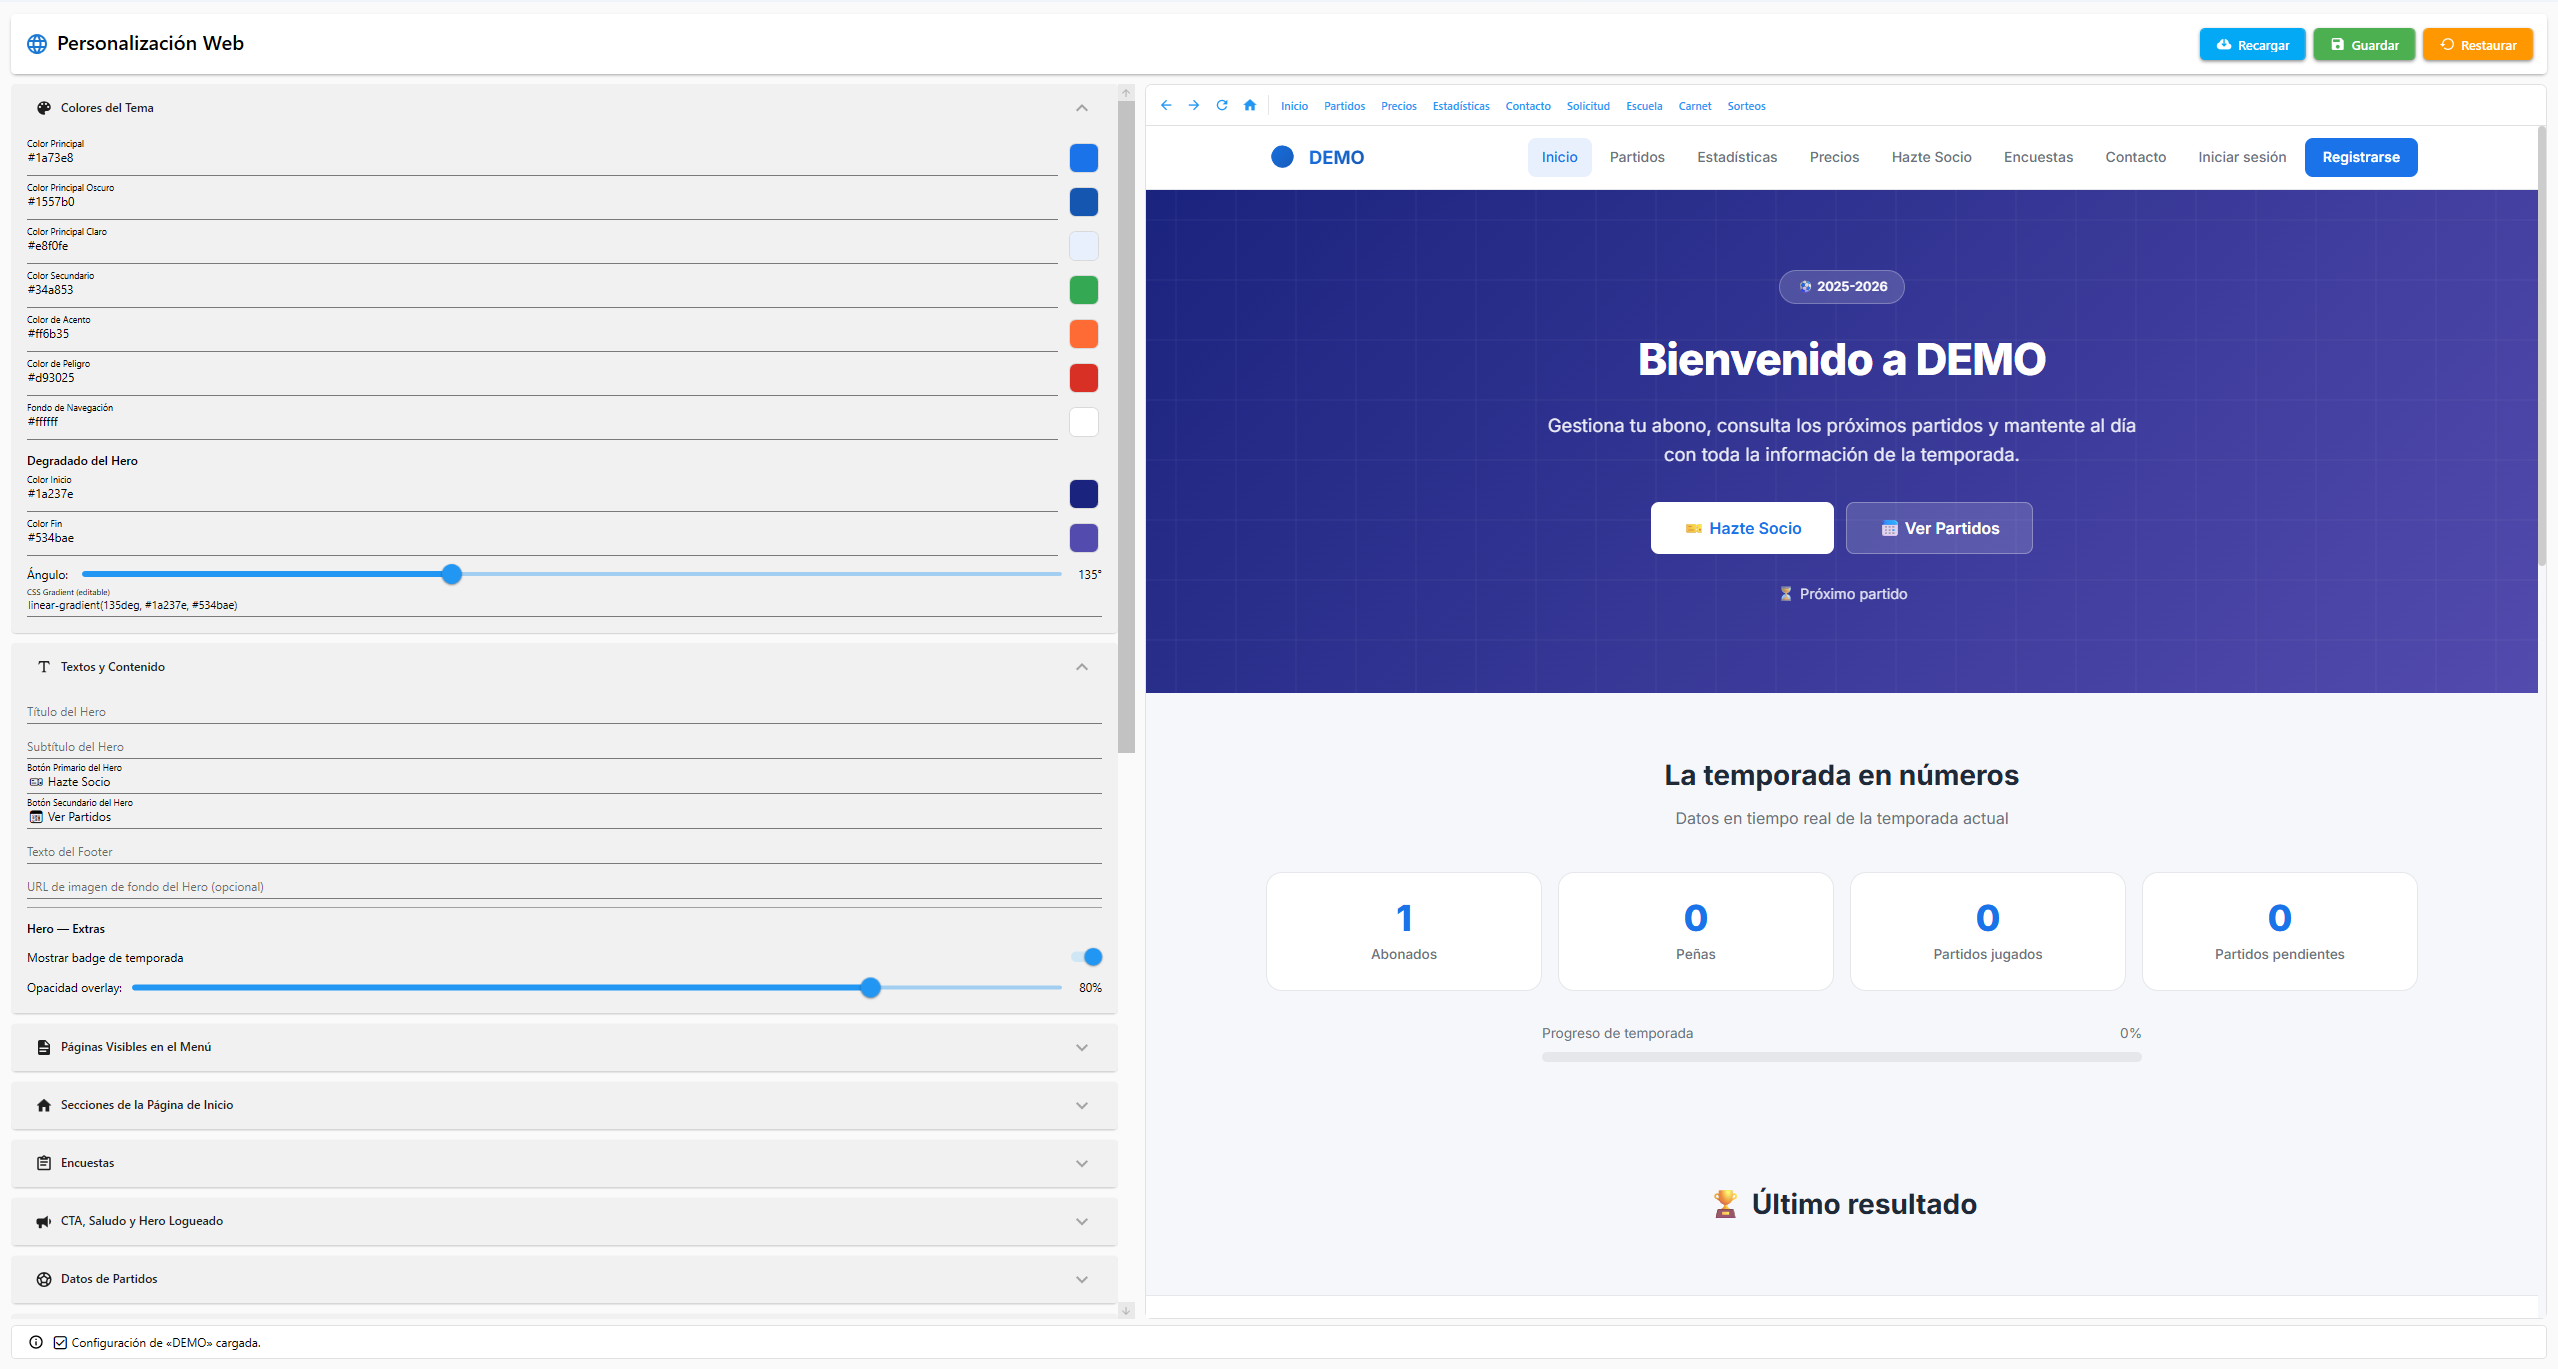2558x1369 pixels.
Task: Click the clipboard icon beside Encuestas
Action: [x=44, y=1162]
